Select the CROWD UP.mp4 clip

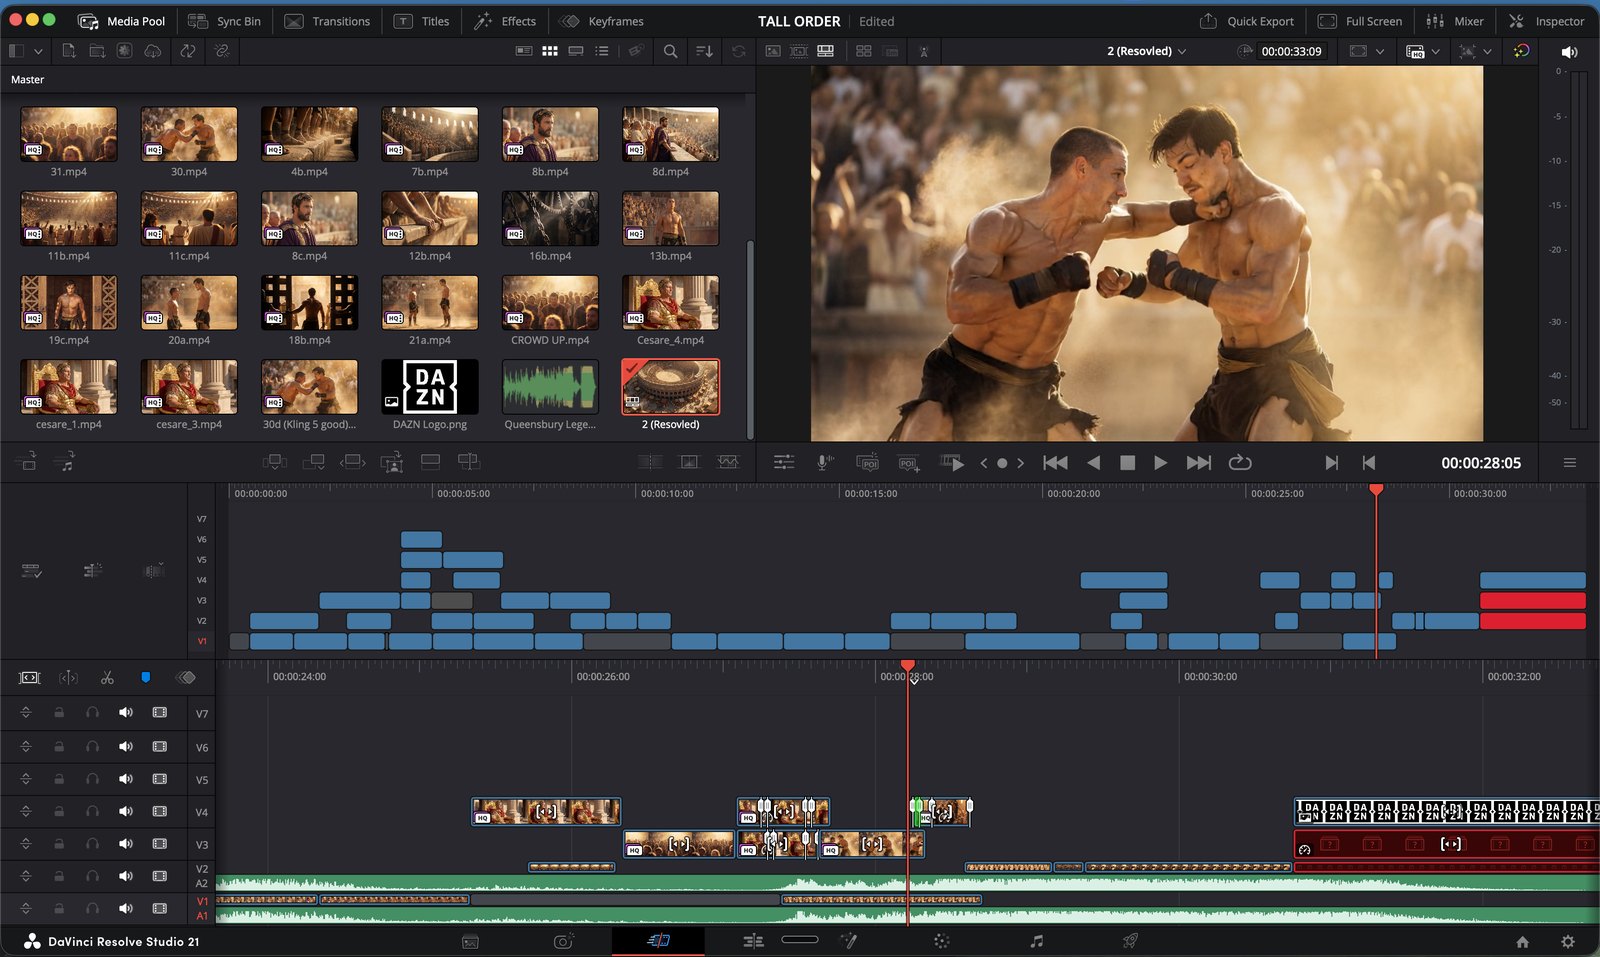click(x=550, y=303)
